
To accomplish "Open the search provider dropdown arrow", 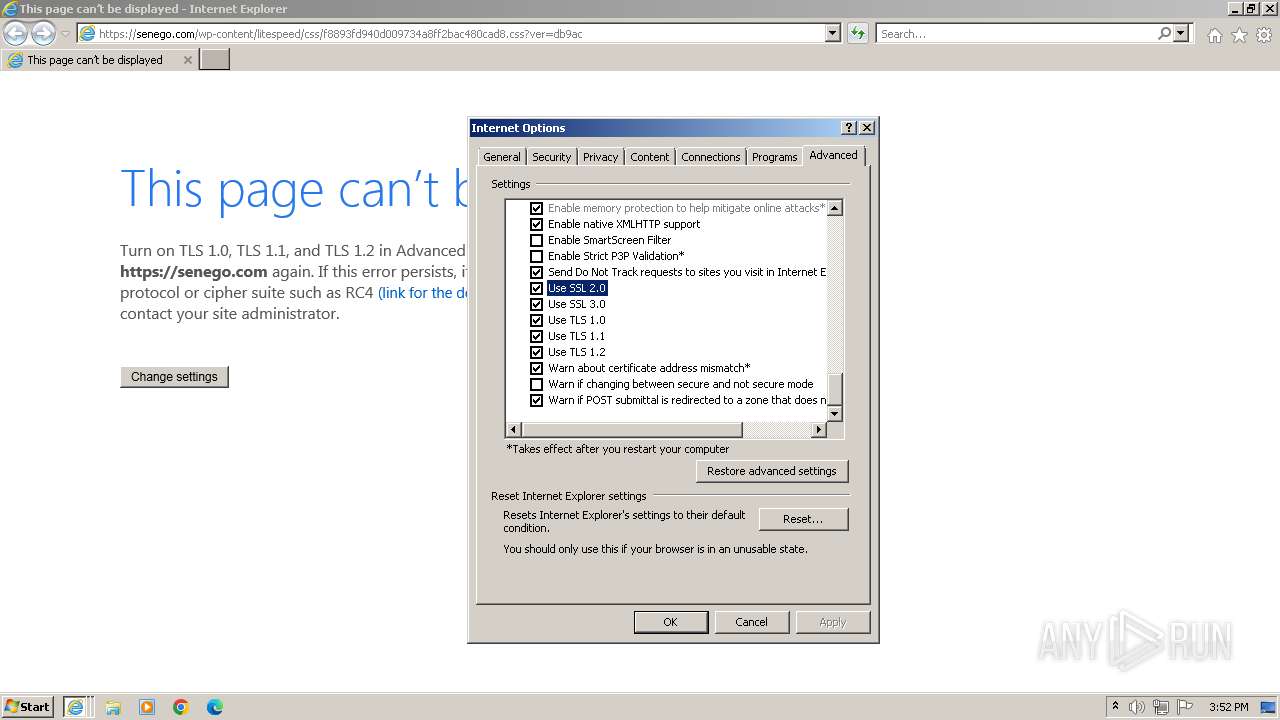I will tap(1181, 33).
